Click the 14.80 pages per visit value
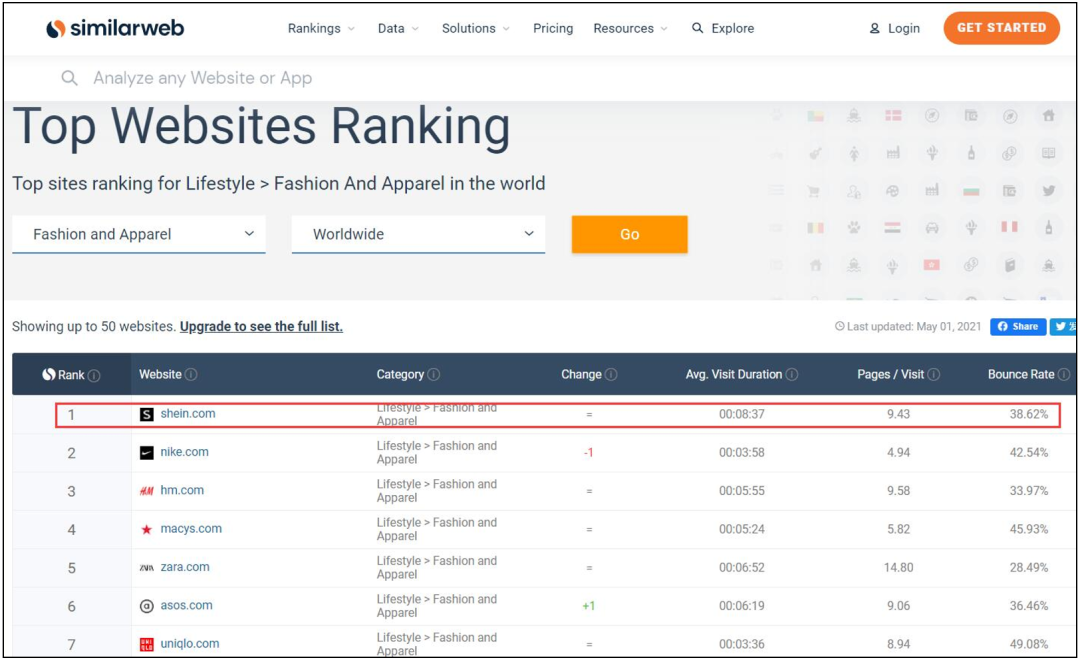1080x662 pixels. coord(898,568)
